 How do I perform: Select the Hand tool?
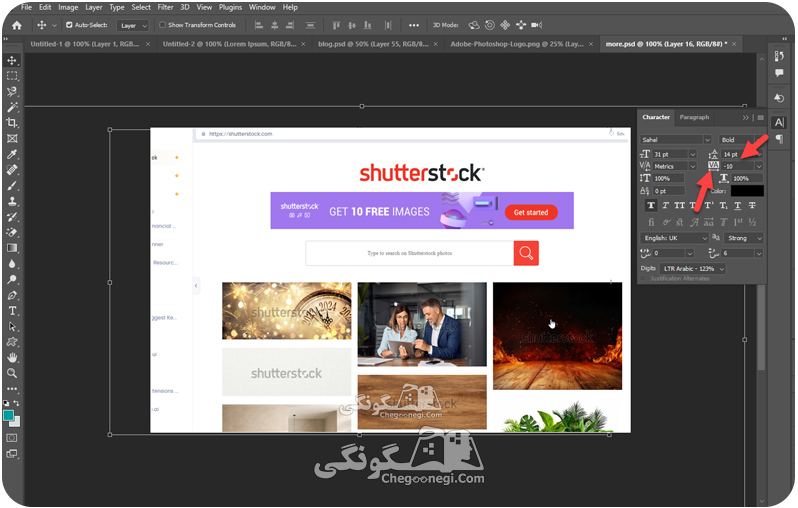click(12, 357)
